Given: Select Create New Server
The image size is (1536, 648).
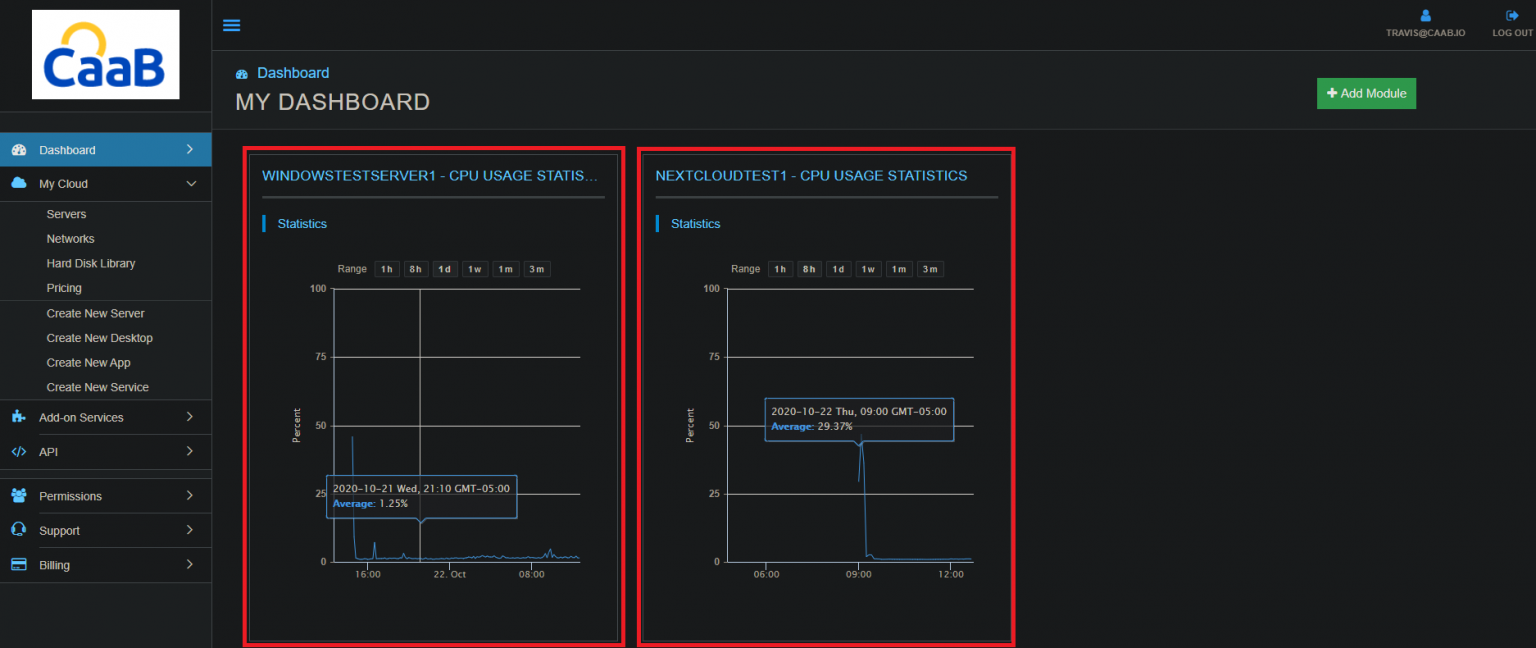Looking at the screenshot, I should (x=95, y=313).
